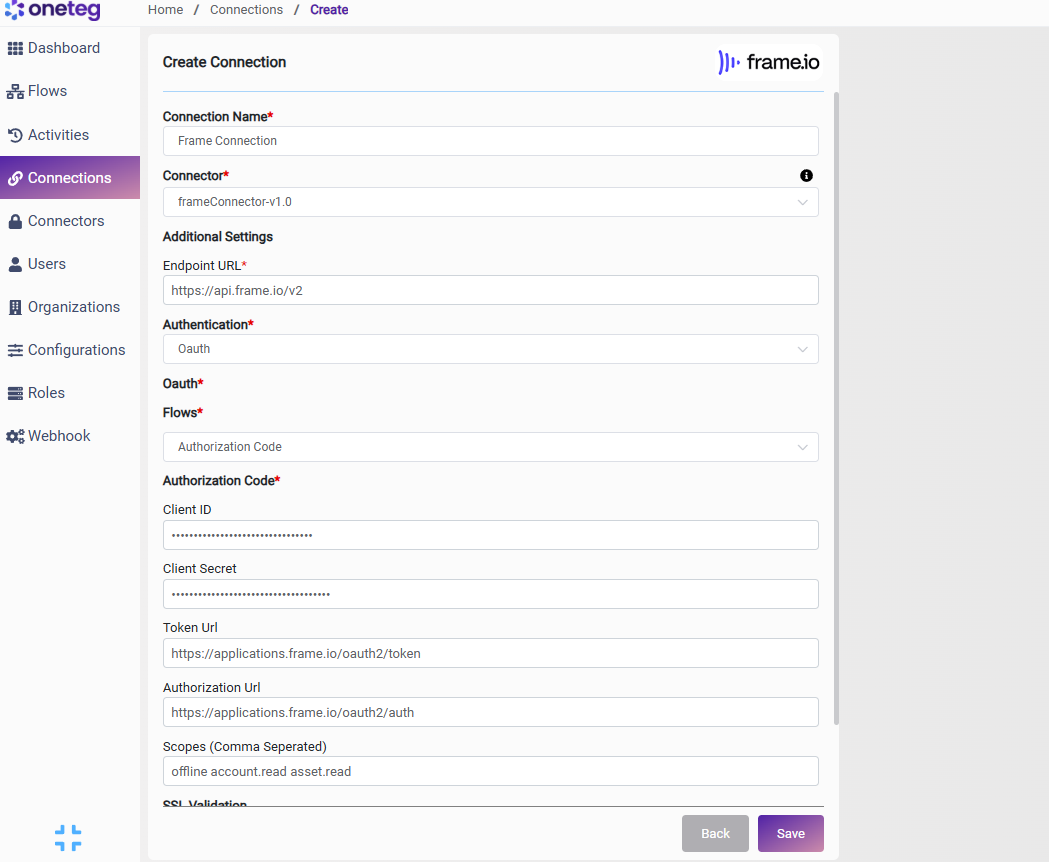Click the Activities history icon
The width and height of the screenshot is (1049, 862).
15,135
